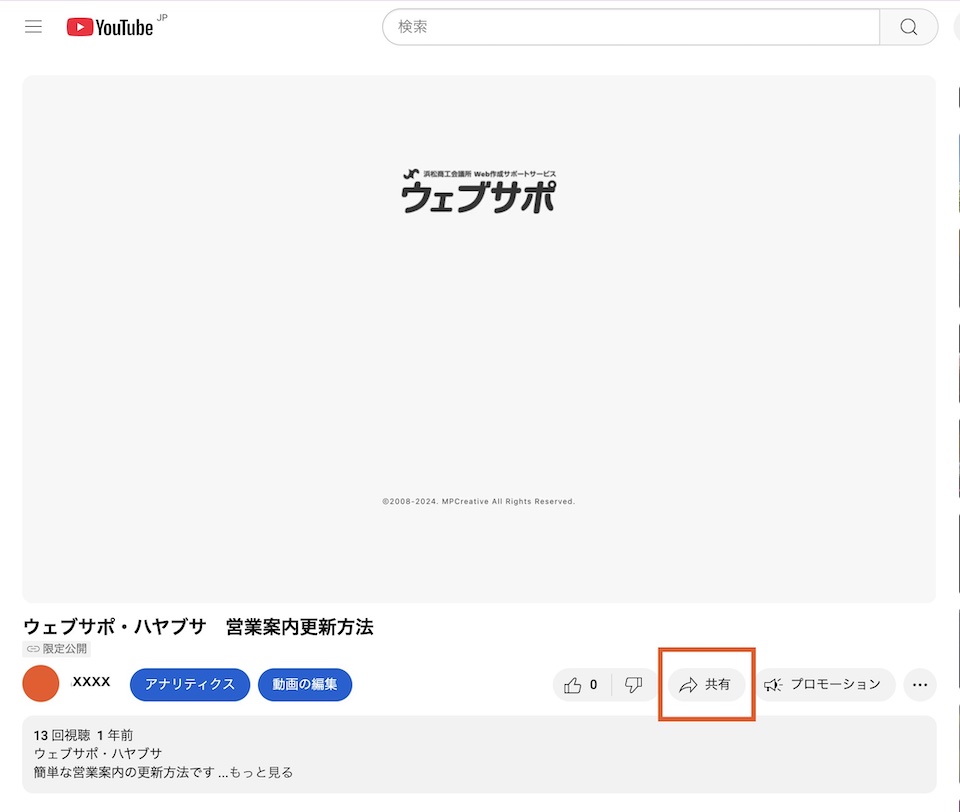This screenshot has width=960, height=812.
Task: Click the 動画の編集 button
Action: pyautogui.click(x=305, y=685)
